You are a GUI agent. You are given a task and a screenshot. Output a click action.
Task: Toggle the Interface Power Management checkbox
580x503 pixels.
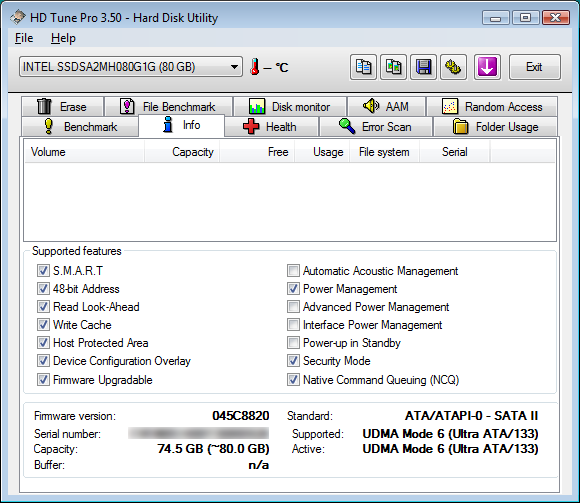[293, 325]
